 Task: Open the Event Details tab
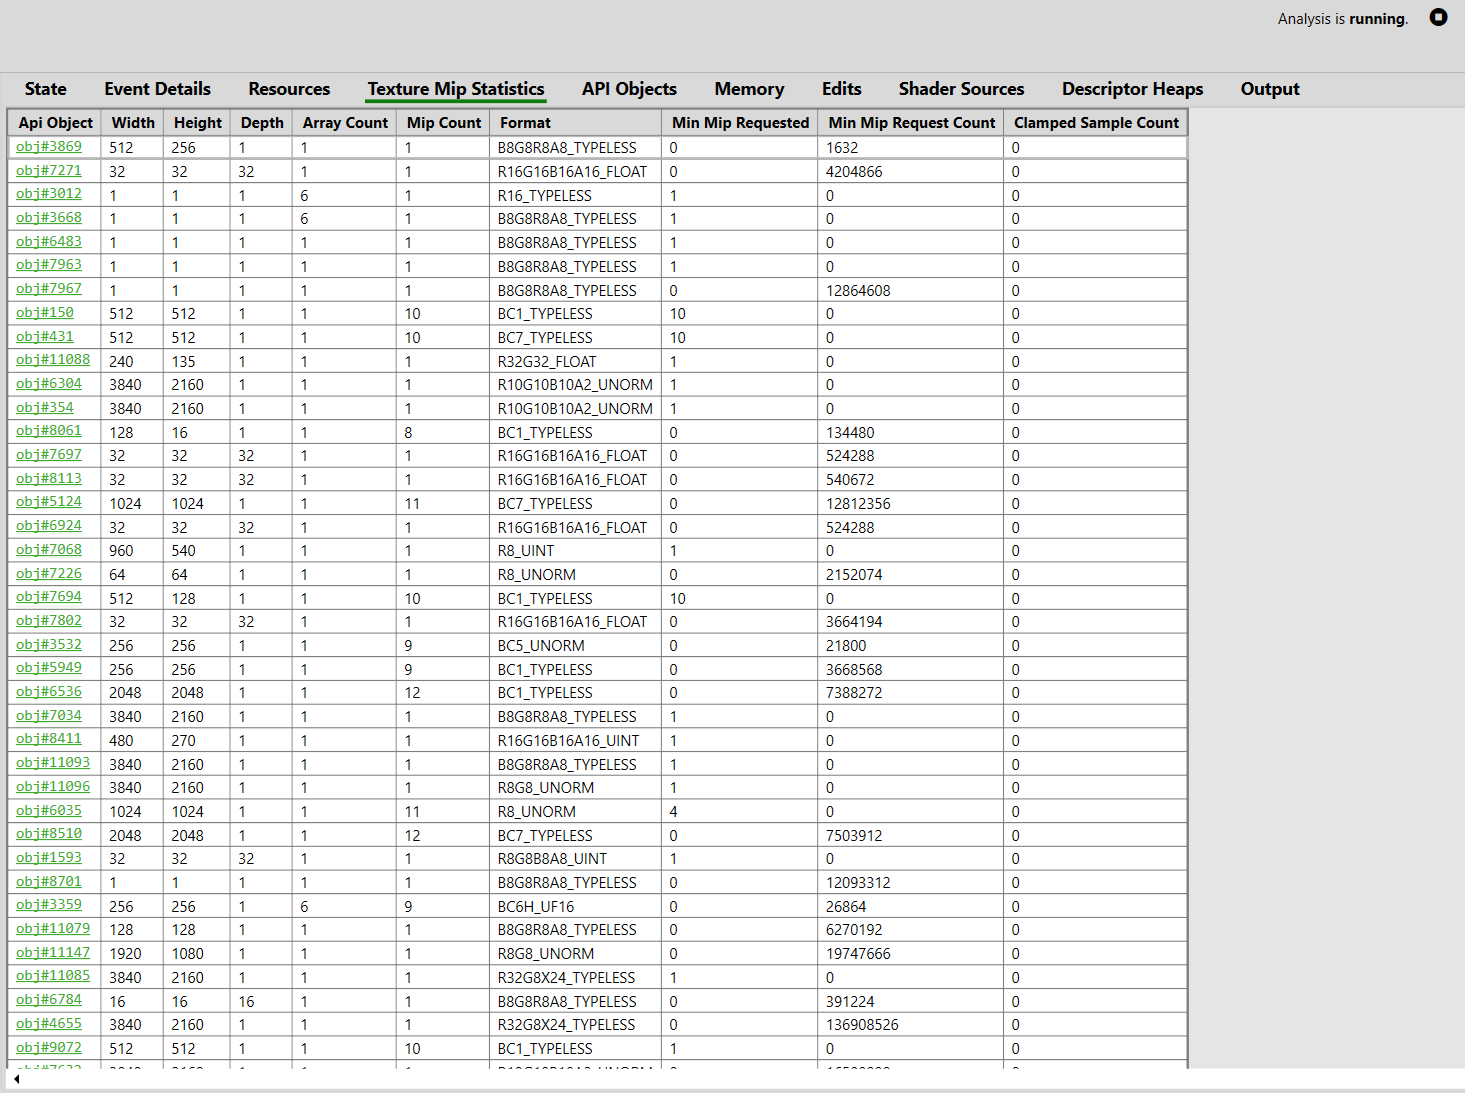point(158,89)
